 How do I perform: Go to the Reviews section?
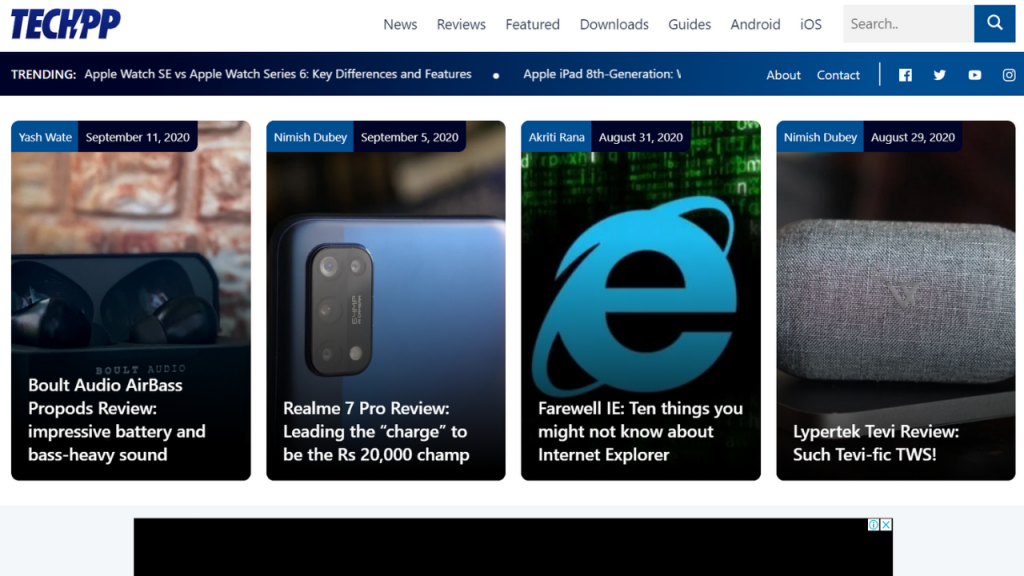(461, 24)
